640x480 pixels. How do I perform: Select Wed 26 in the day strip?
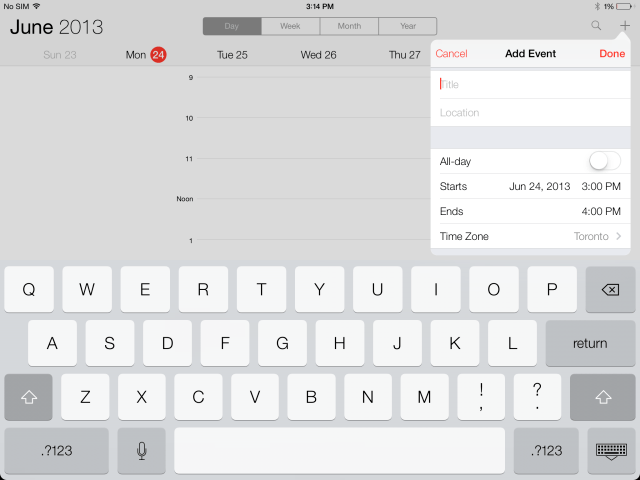pyautogui.click(x=318, y=55)
